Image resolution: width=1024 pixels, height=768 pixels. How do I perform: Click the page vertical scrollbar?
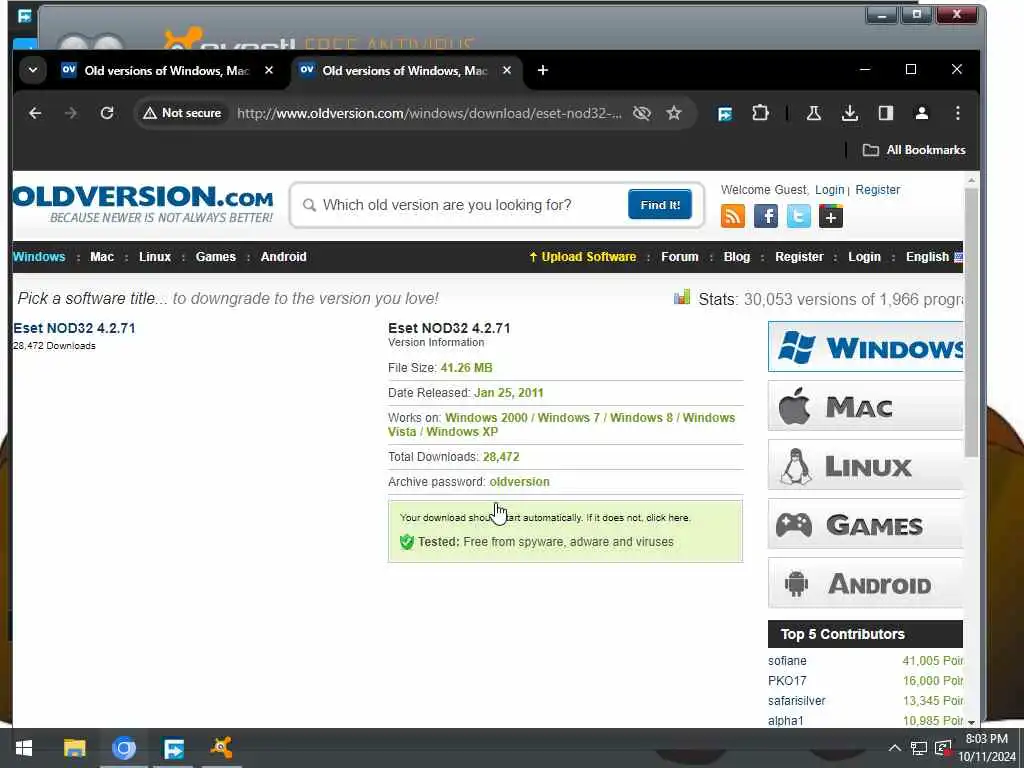971,323
